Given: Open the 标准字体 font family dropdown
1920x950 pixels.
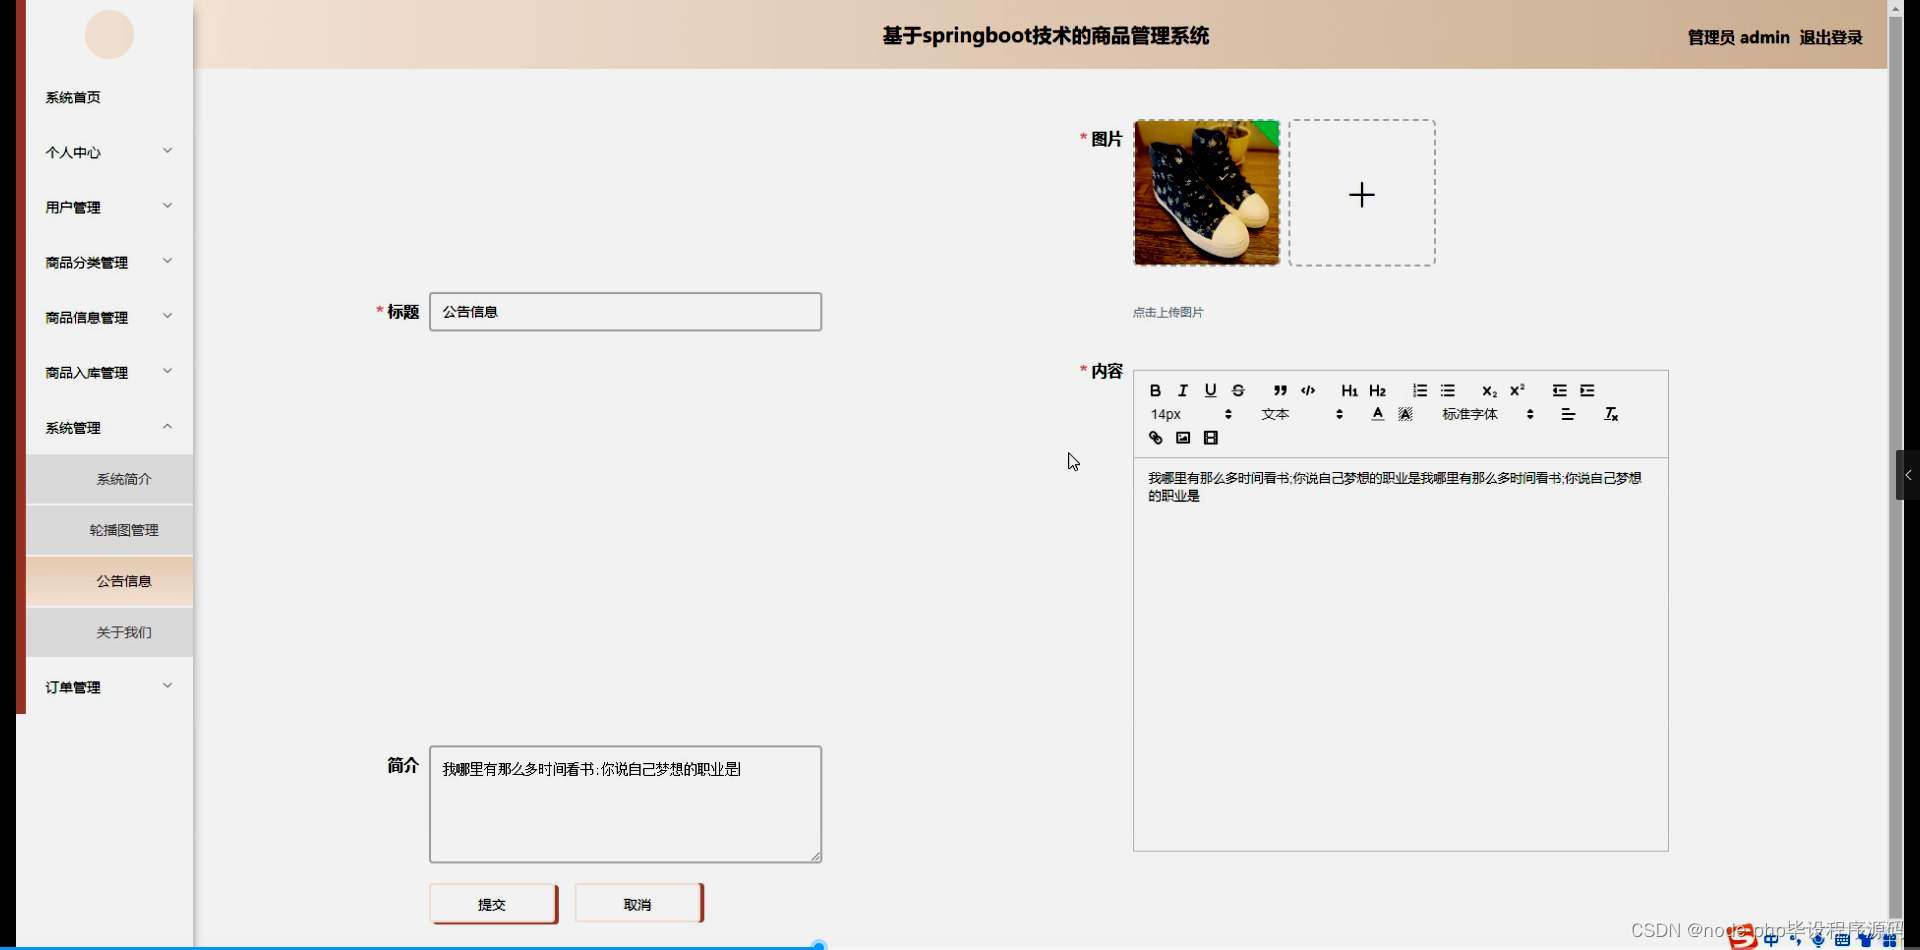Looking at the screenshot, I should (x=1472, y=414).
